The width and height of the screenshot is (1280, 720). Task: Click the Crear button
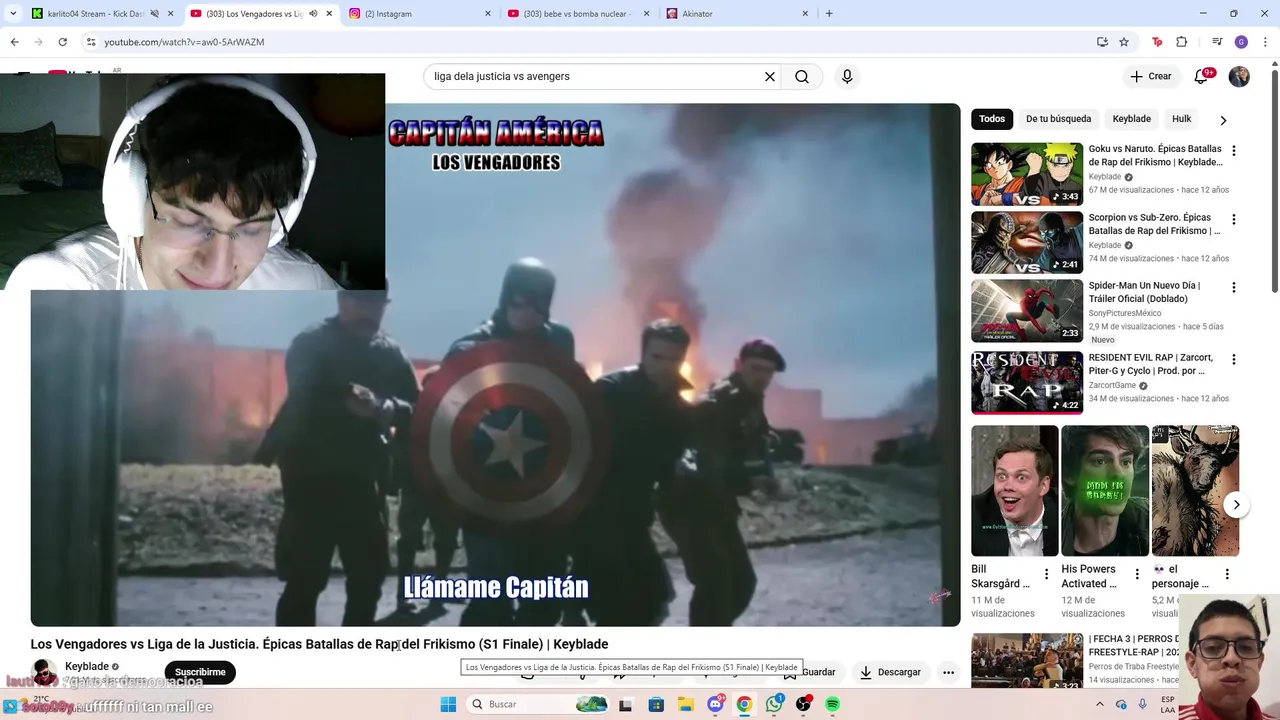(x=1151, y=76)
